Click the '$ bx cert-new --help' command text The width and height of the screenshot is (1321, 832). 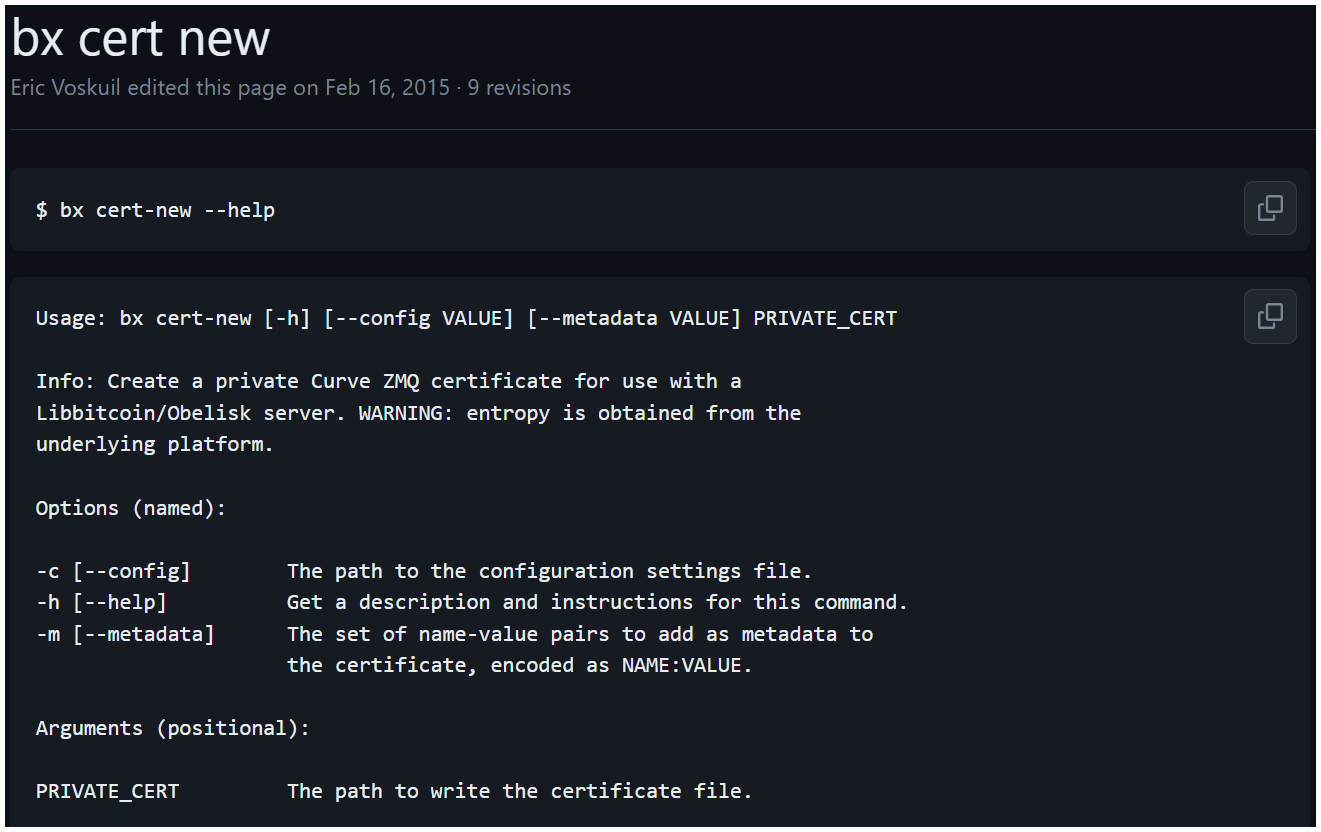(155, 210)
